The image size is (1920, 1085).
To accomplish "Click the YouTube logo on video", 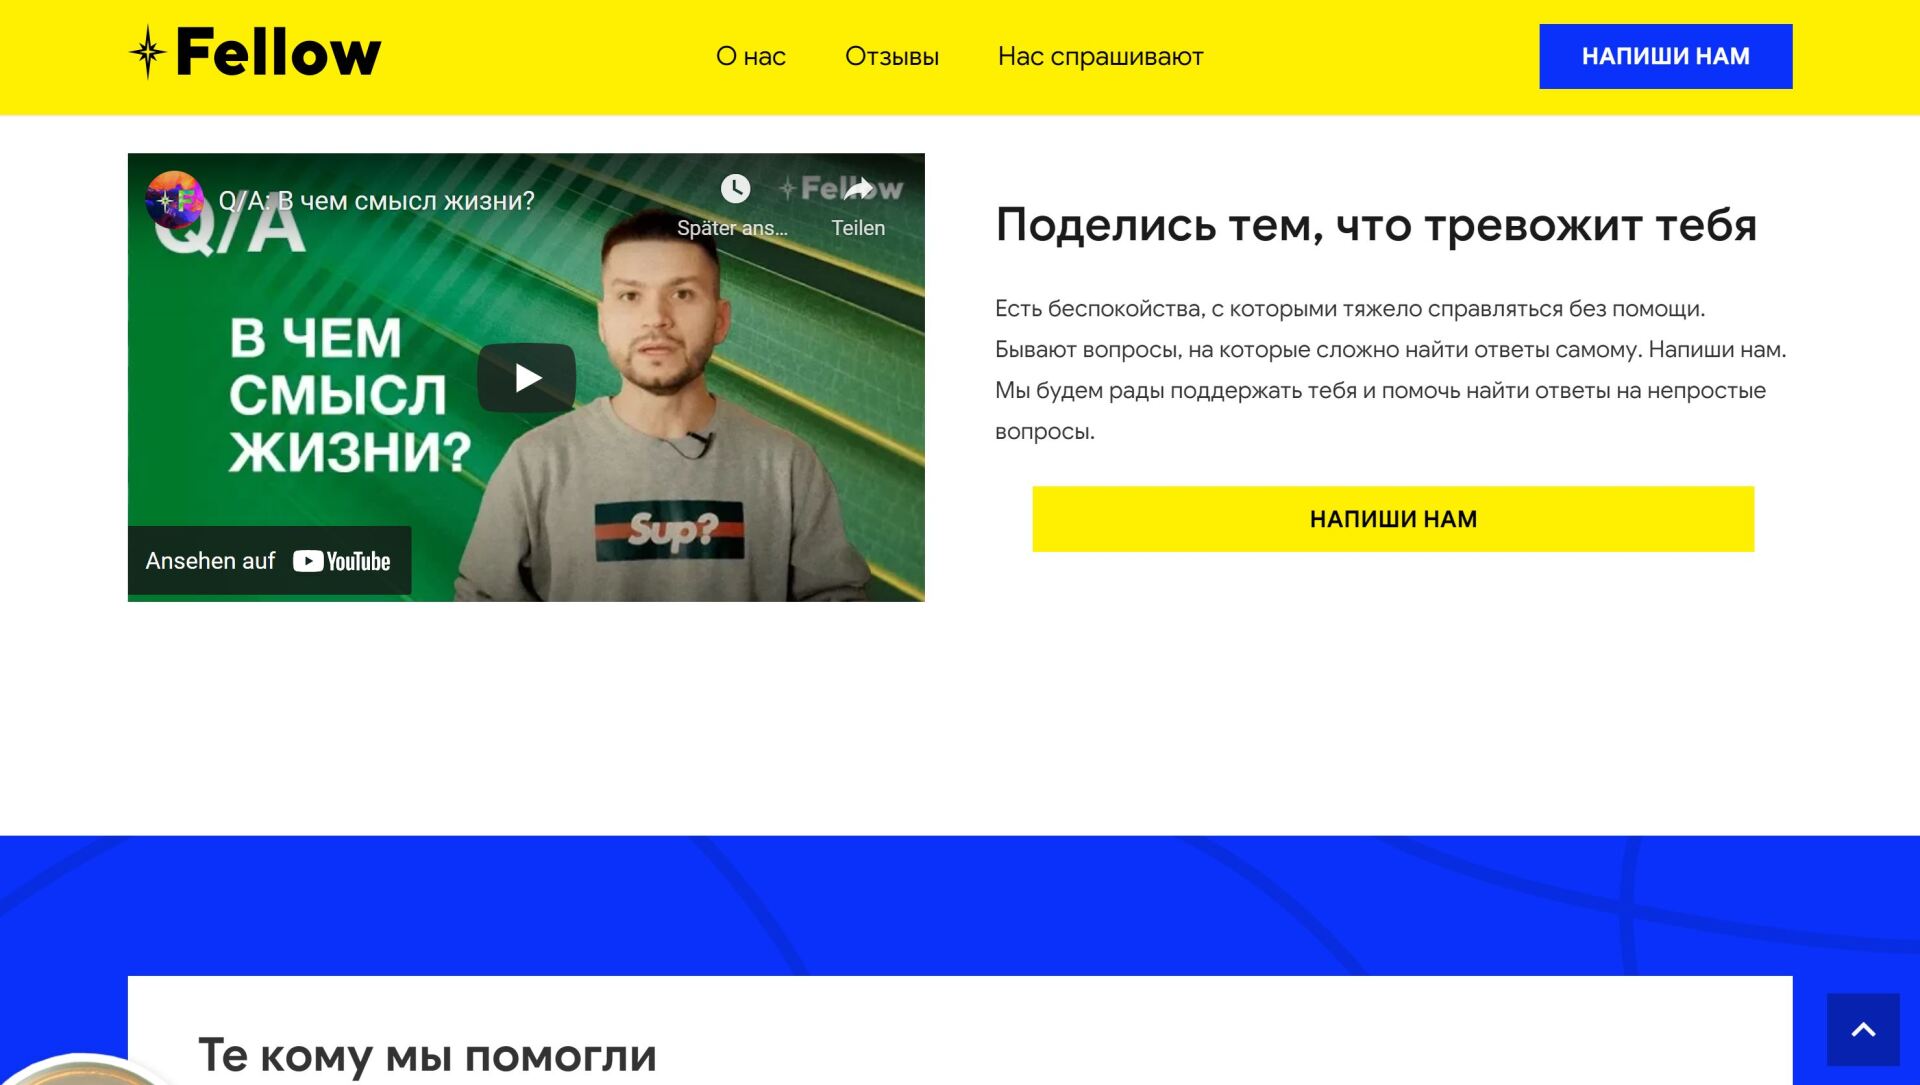I will [342, 561].
